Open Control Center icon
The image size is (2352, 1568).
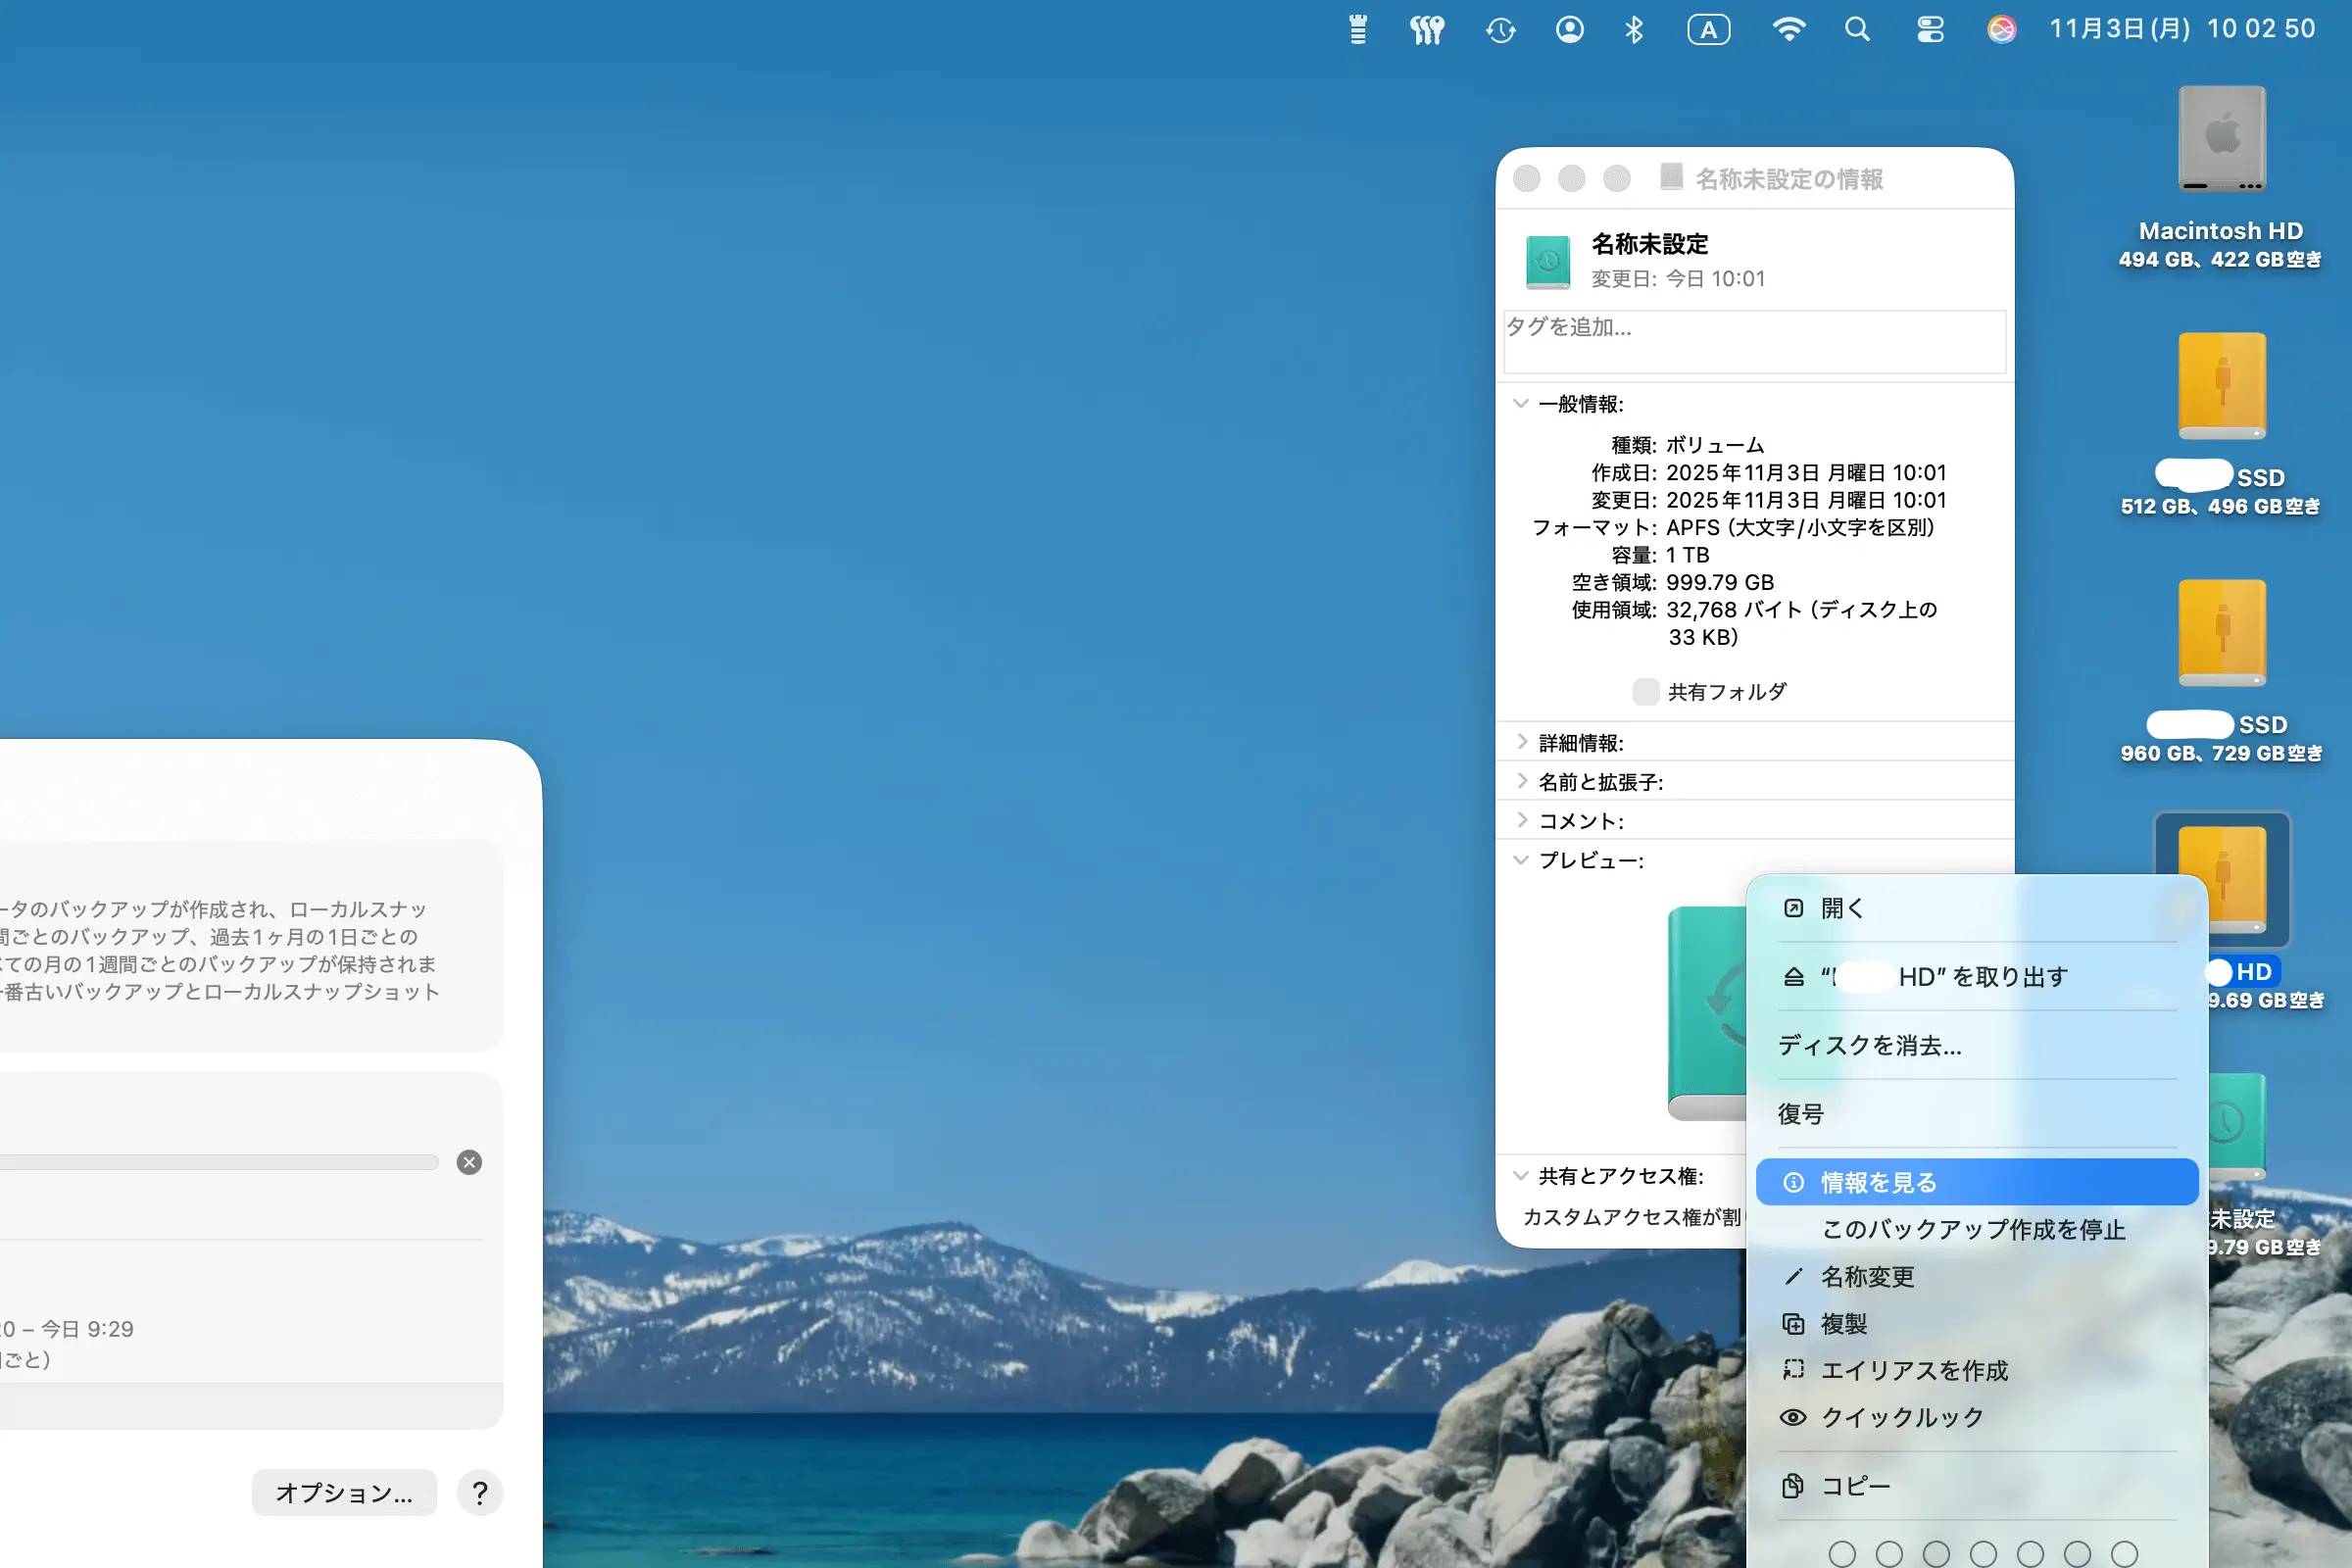tap(1930, 30)
